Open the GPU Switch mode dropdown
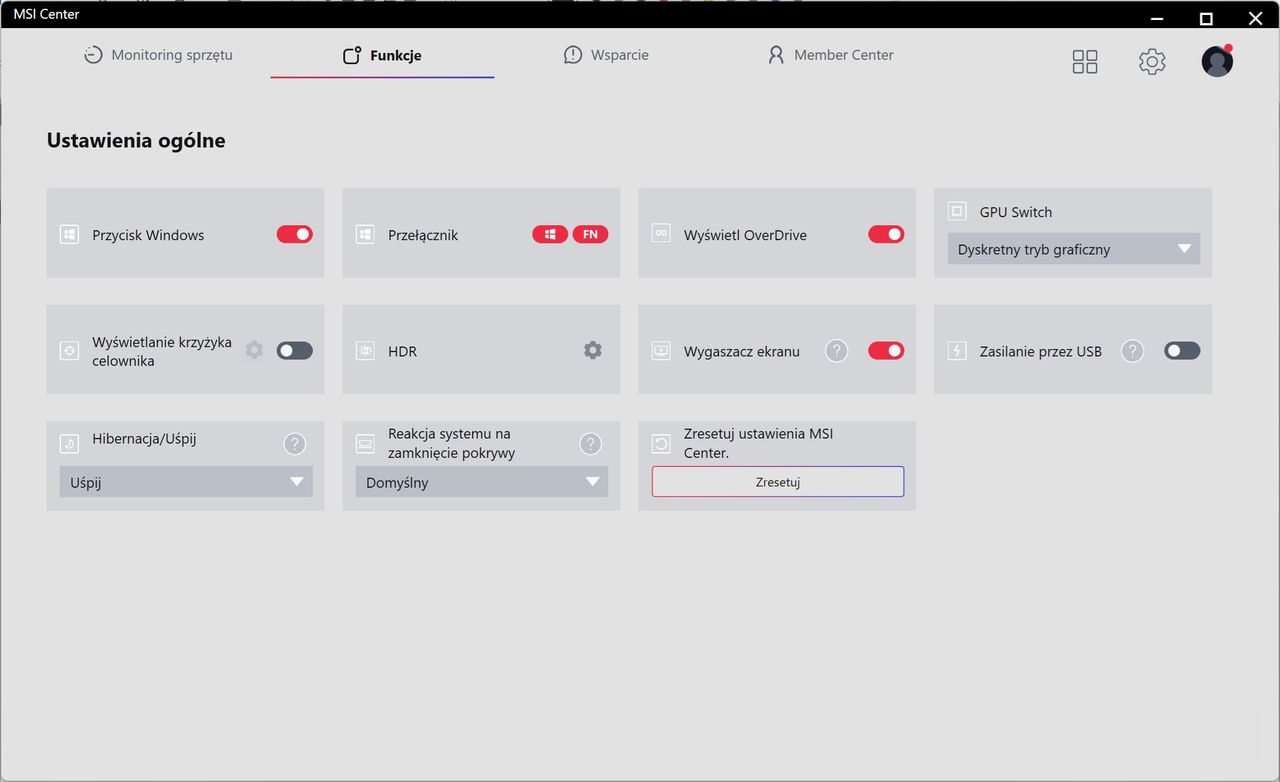1280x782 pixels. pos(1074,249)
